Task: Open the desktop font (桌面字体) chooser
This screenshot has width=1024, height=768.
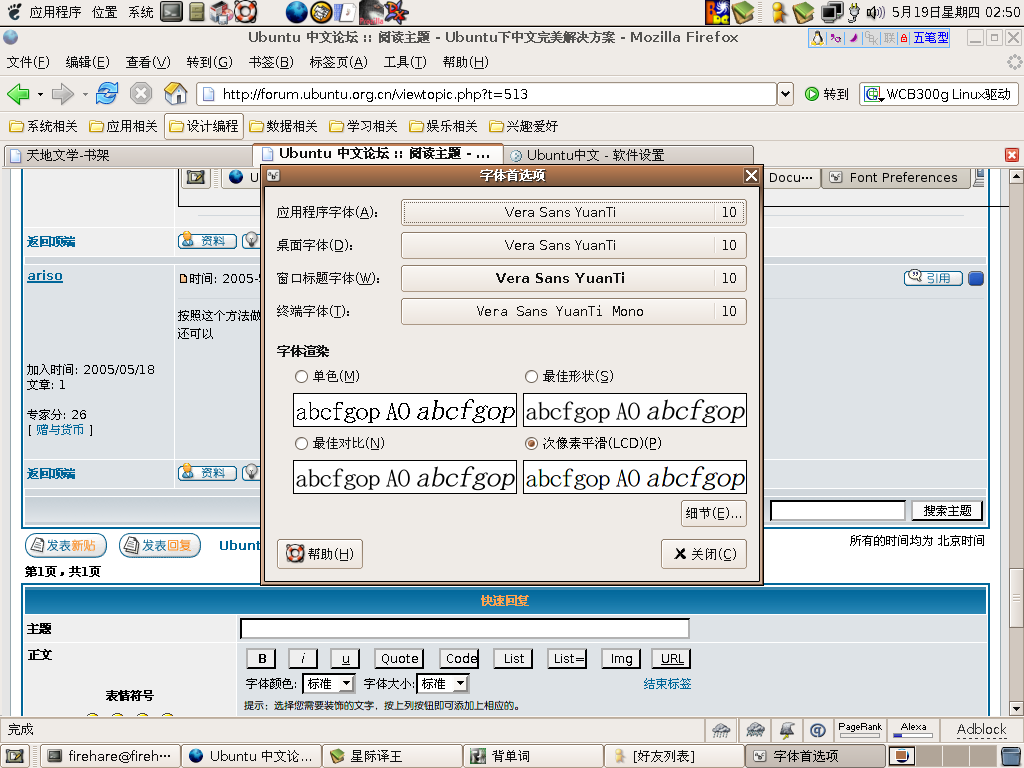Action: point(573,246)
